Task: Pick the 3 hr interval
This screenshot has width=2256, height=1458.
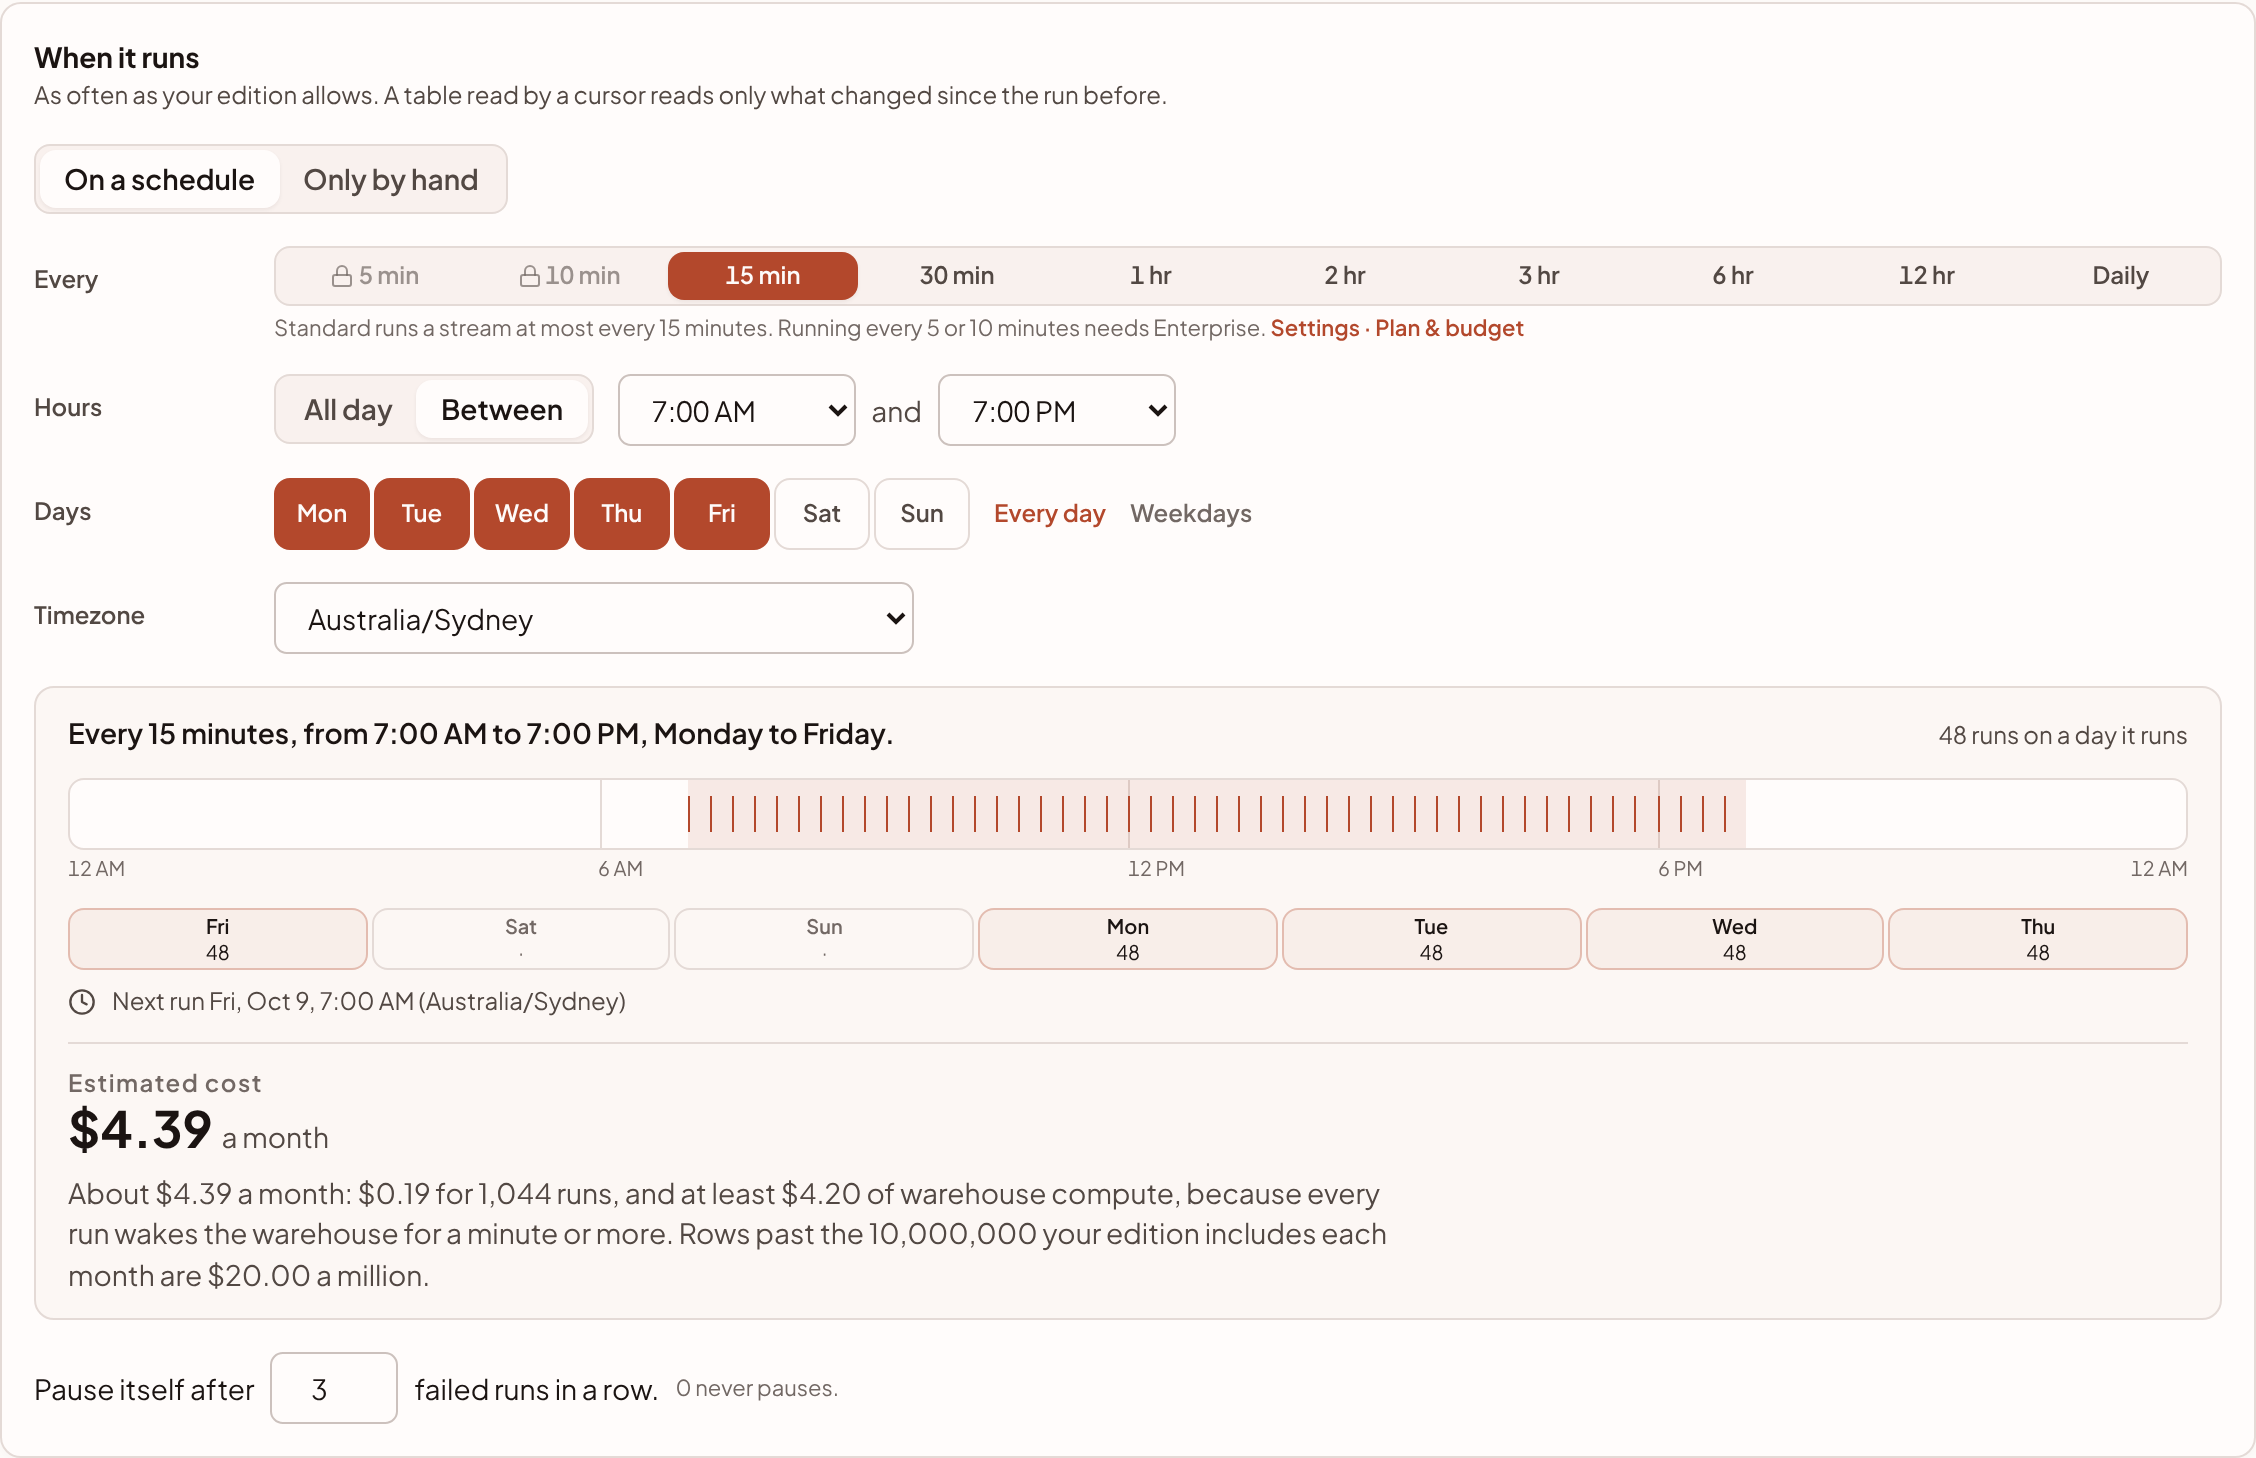Action: pyautogui.click(x=1539, y=276)
